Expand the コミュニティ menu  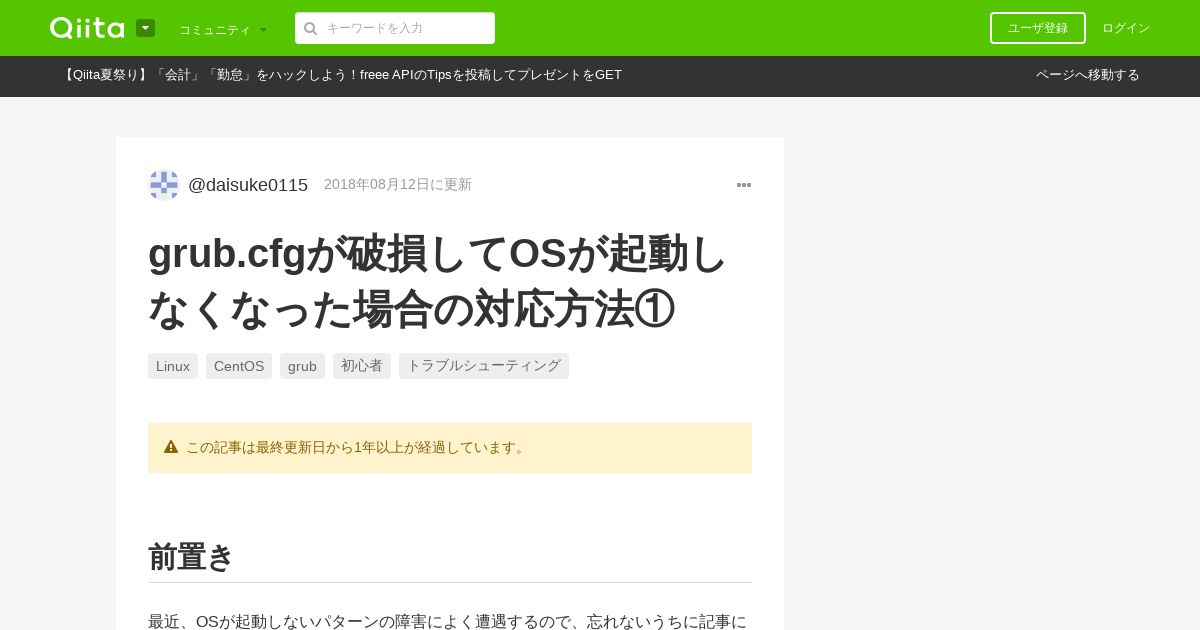tap(223, 30)
